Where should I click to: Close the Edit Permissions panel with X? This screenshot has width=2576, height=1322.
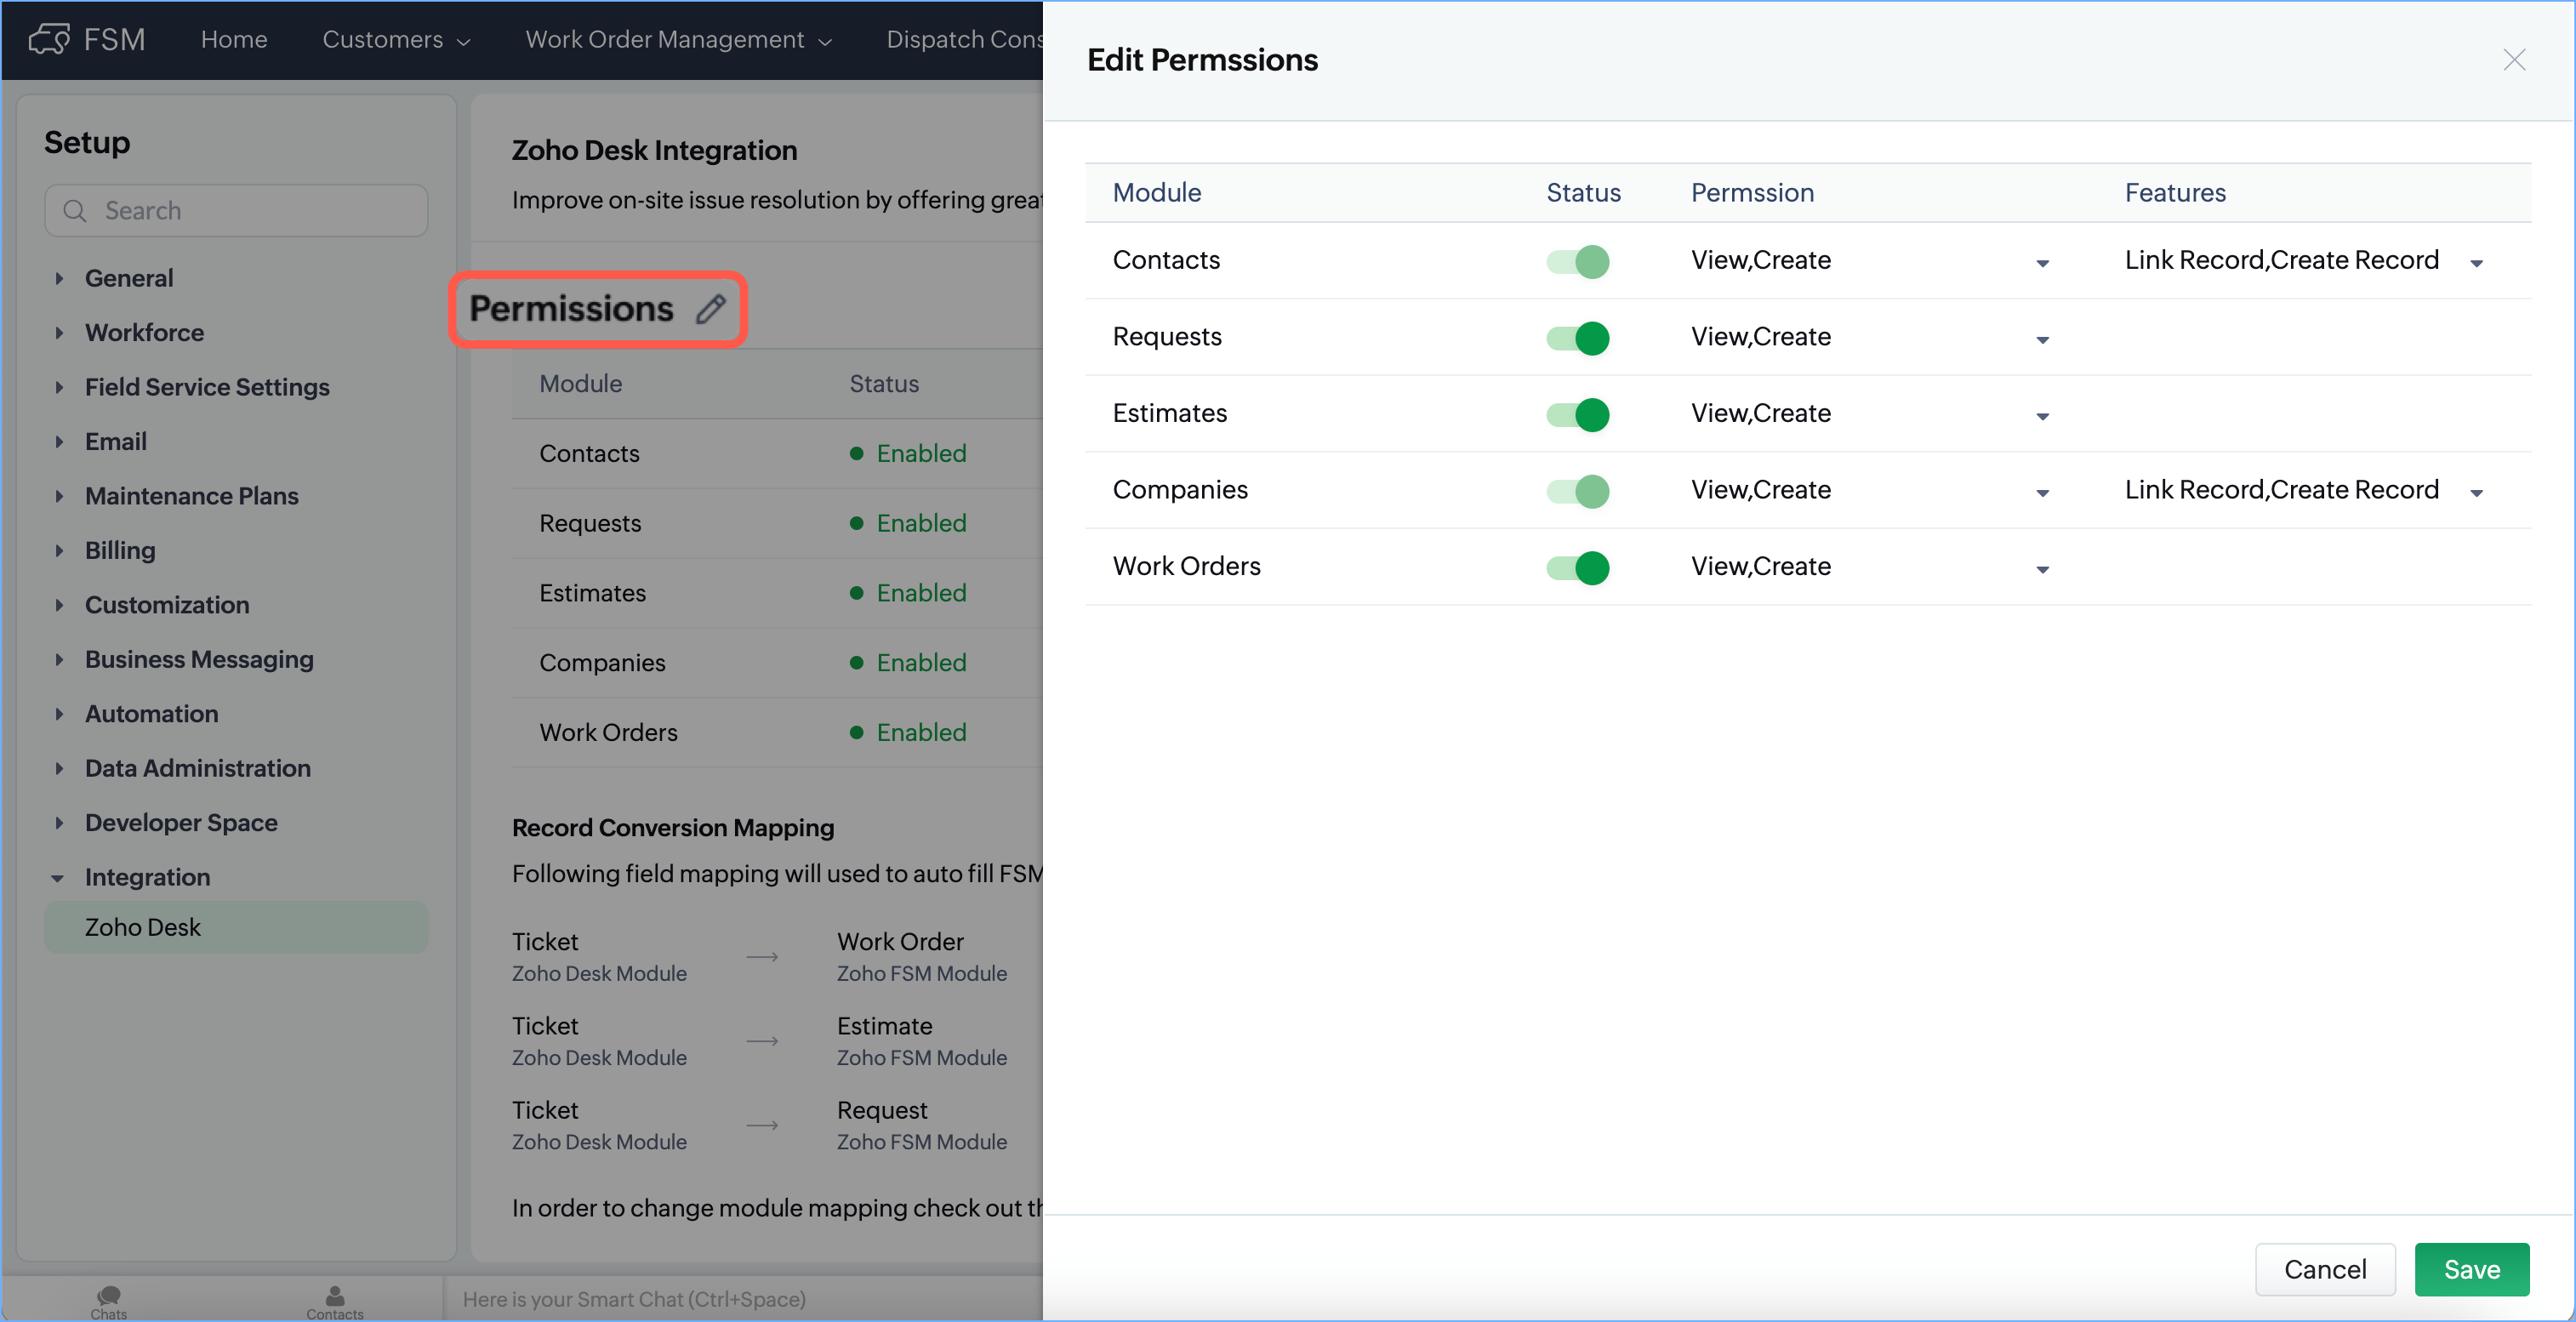(2514, 60)
